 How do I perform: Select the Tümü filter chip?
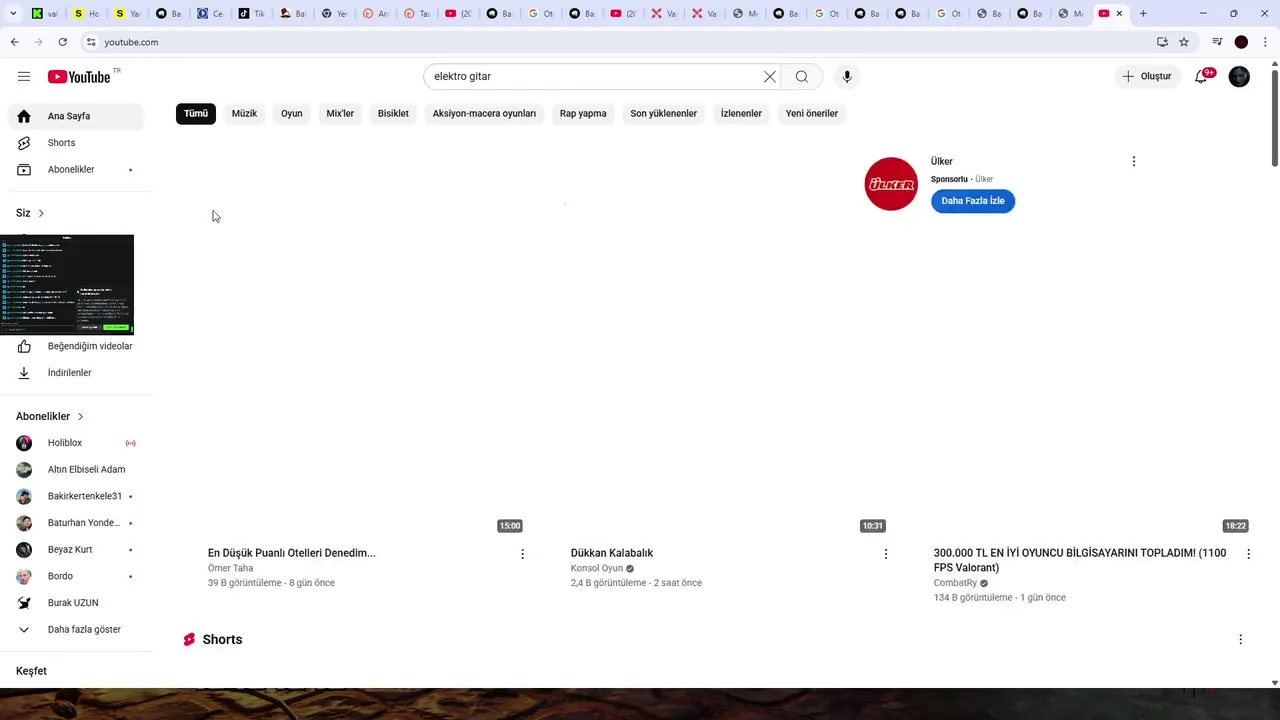196,114
